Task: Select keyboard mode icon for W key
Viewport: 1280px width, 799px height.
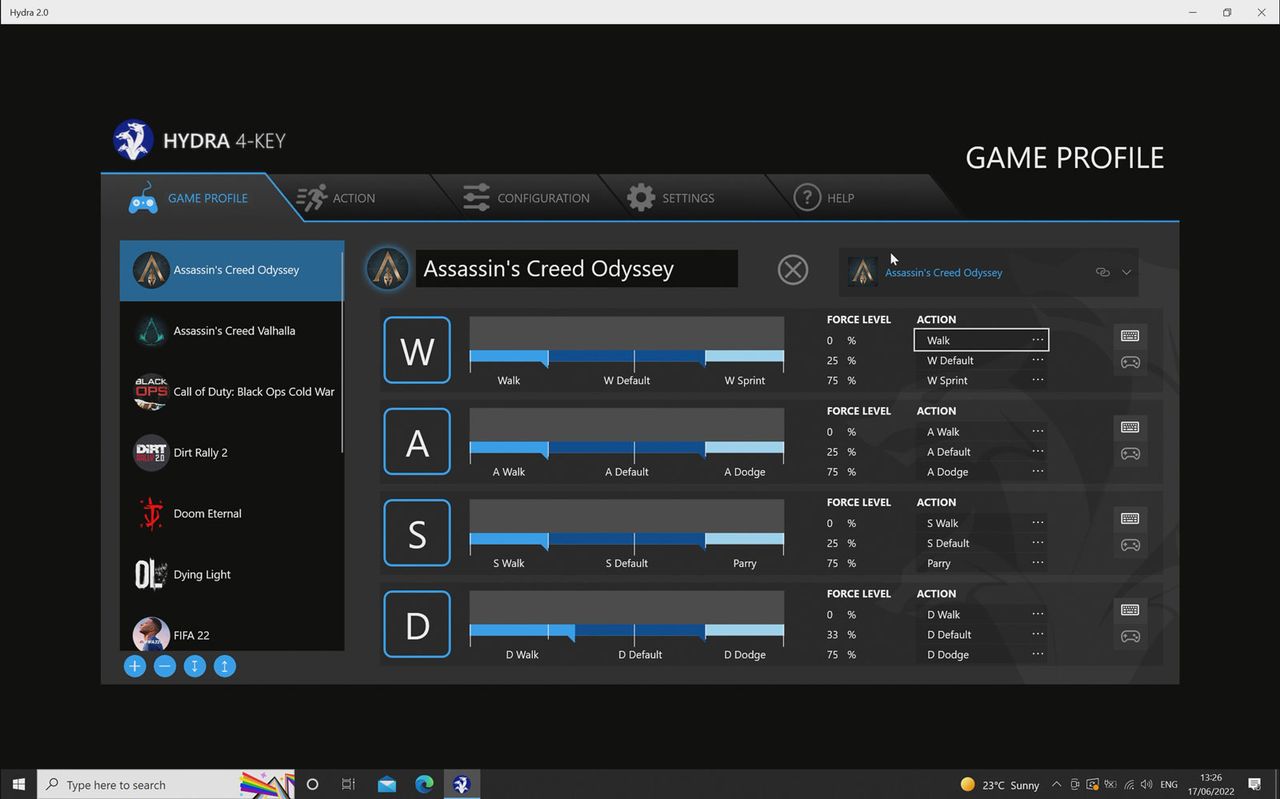Action: 1130,336
